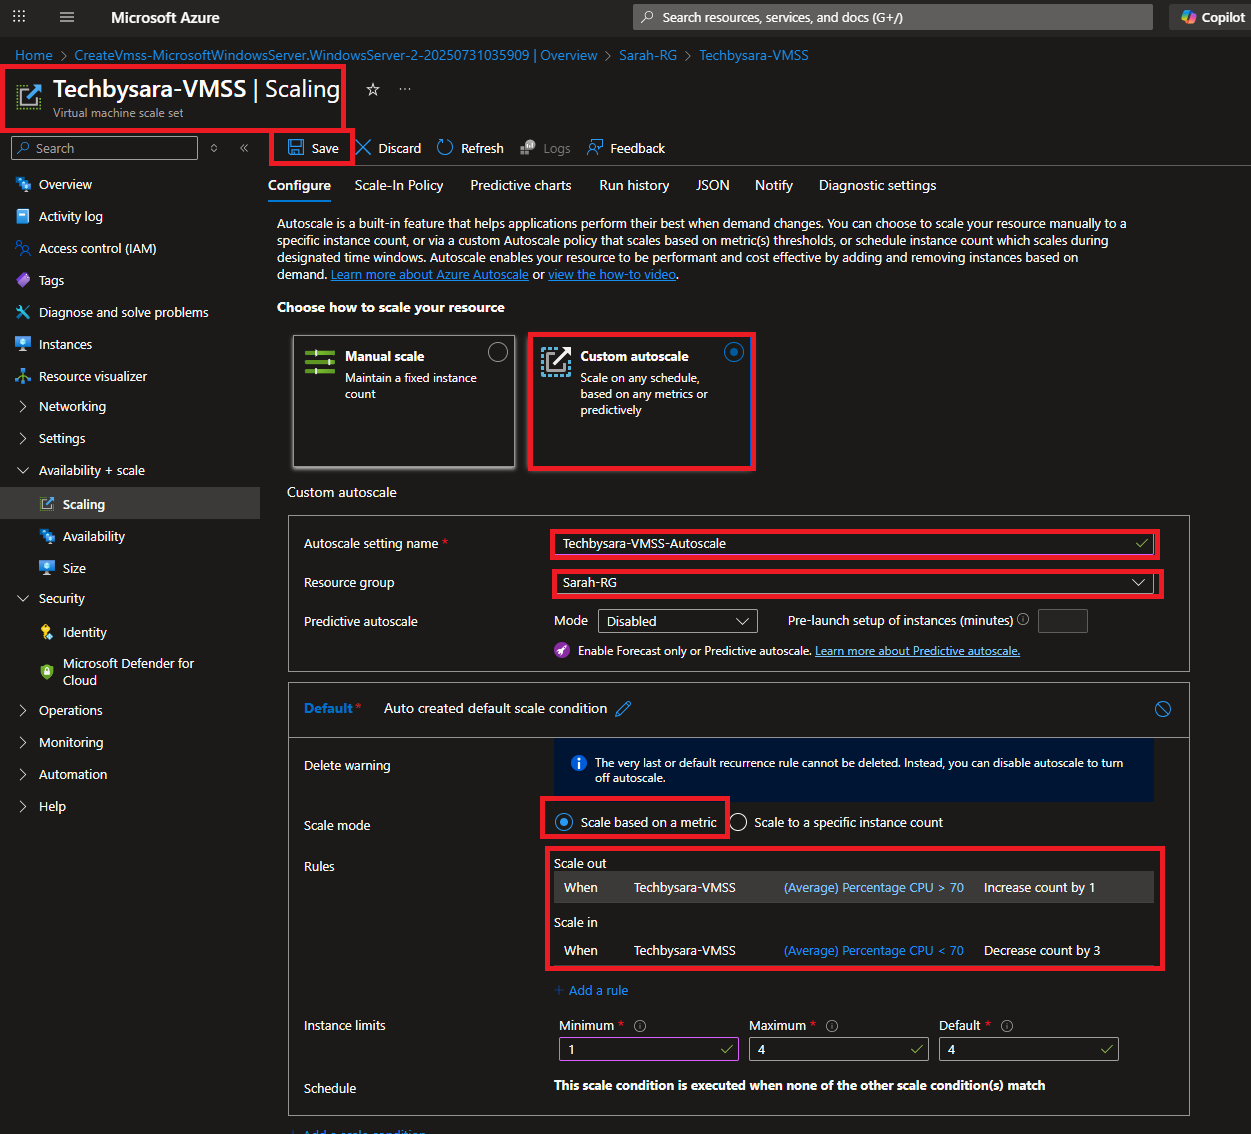This screenshot has width=1251, height=1134.
Task: Open Learn more about Predictive autoscale link
Action: pyautogui.click(x=917, y=651)
